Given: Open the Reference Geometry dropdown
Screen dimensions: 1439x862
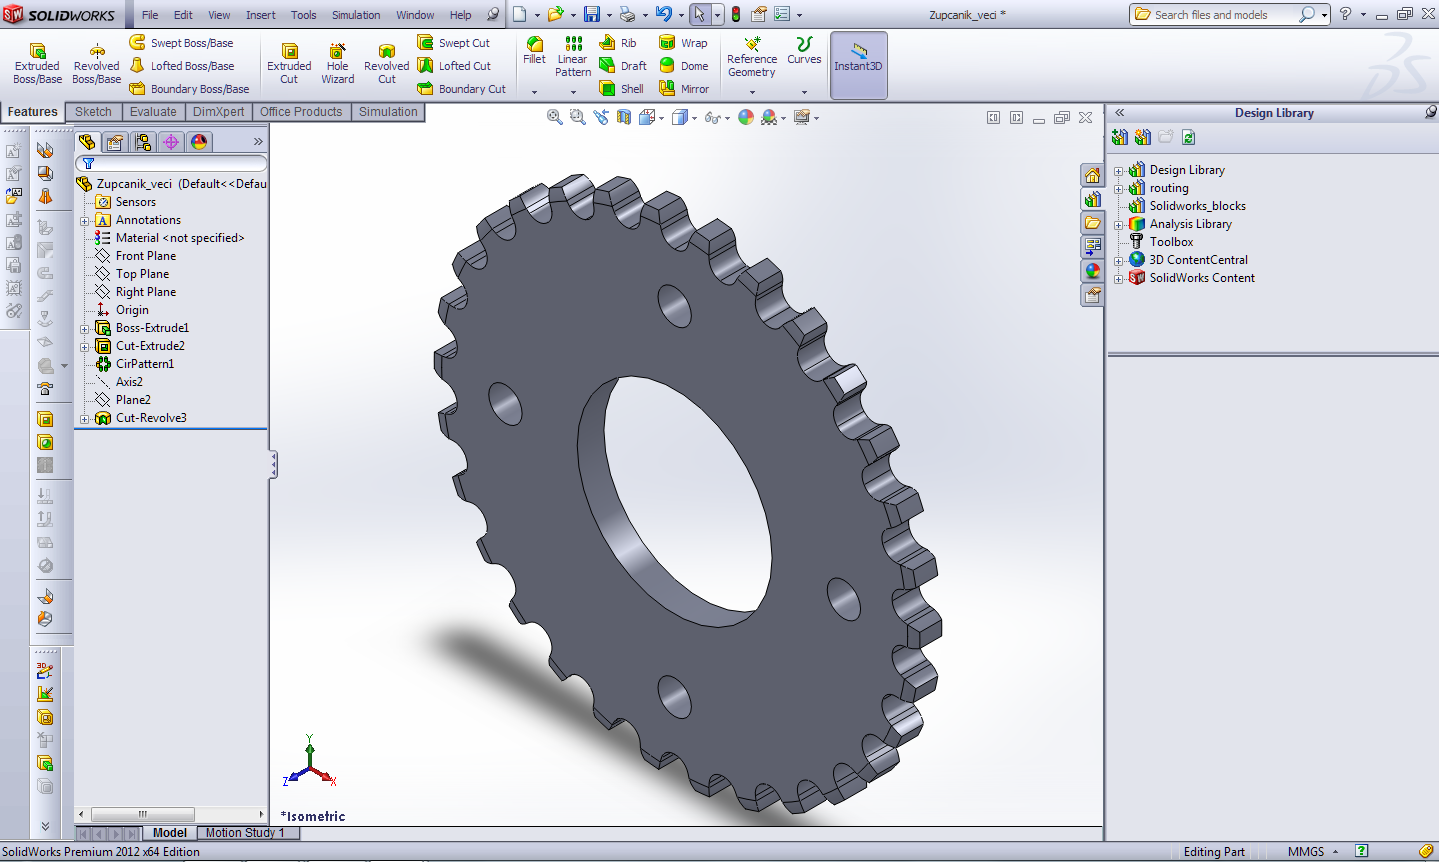Looking at the screenshot, I should click(752, 91).
